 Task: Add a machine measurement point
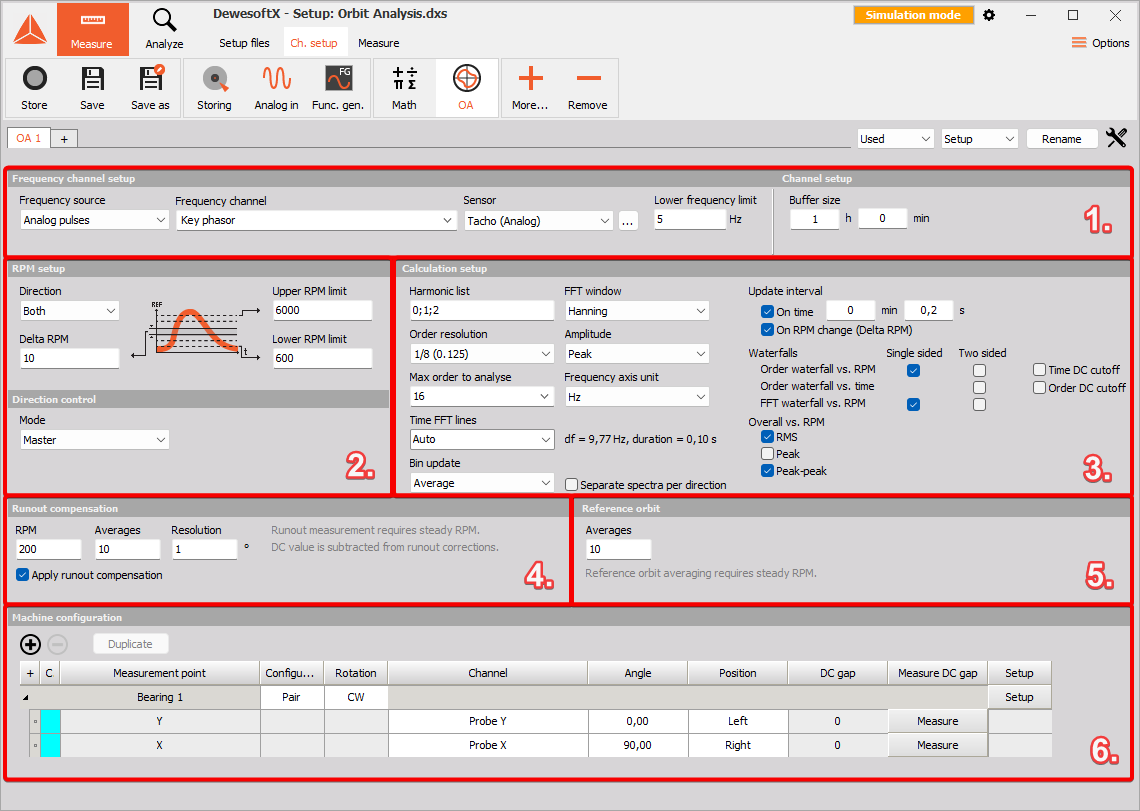31,644
